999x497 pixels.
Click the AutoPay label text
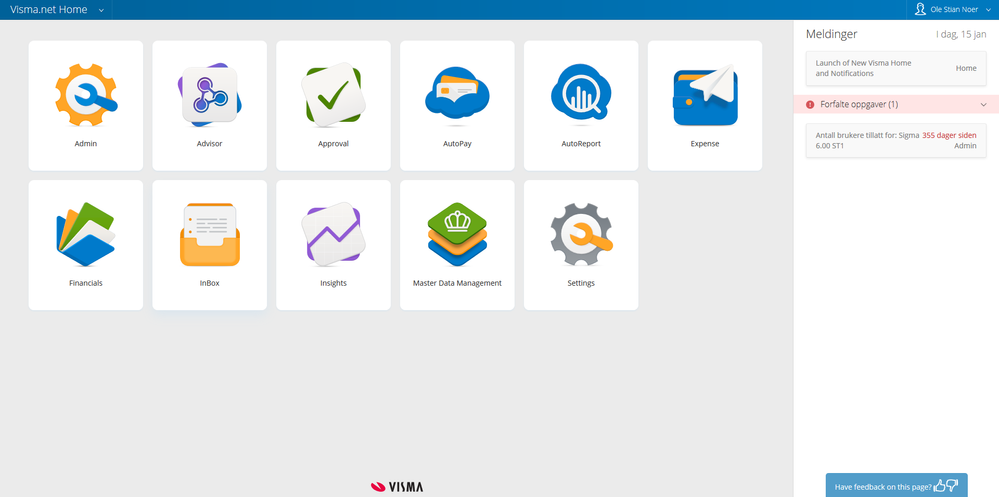[457, 144]
